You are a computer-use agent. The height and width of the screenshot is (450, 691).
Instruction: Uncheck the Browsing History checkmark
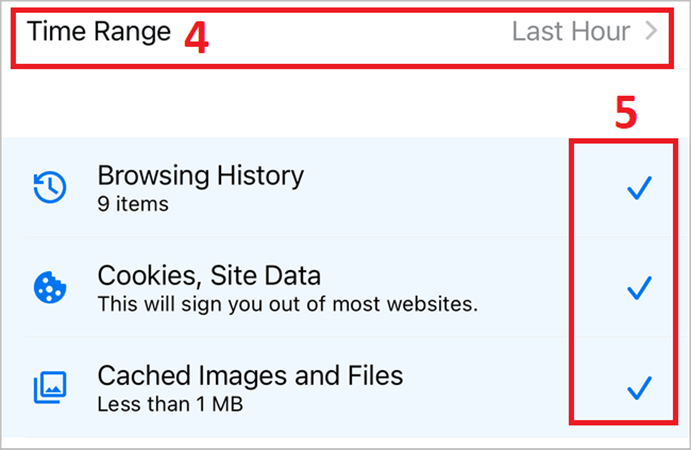click(638, 188)
